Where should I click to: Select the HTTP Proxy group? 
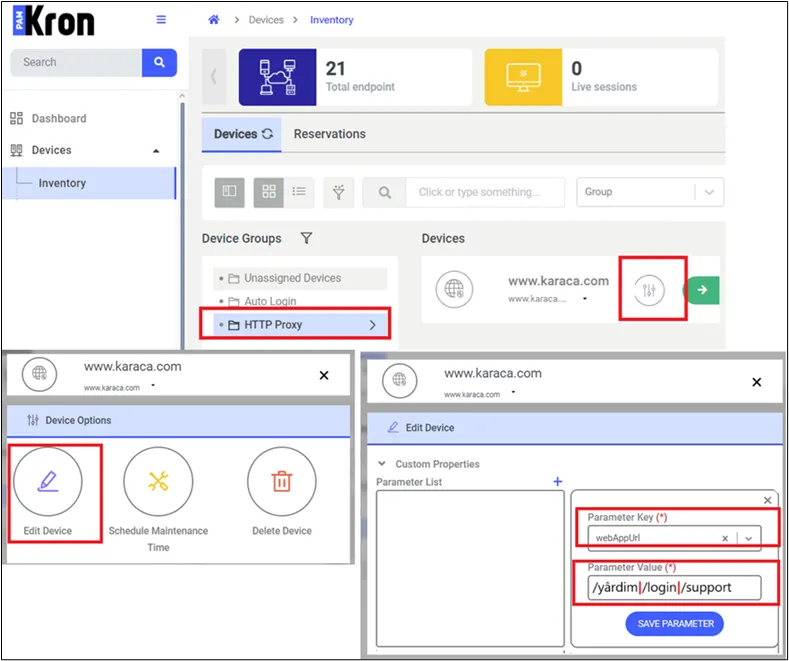click(x=300, y=325)
